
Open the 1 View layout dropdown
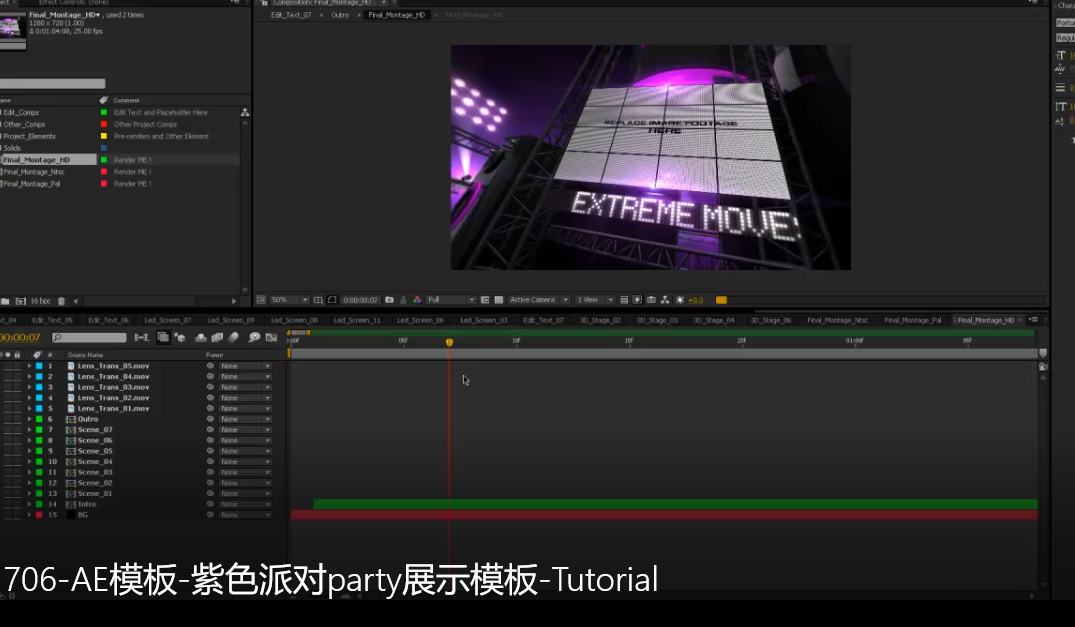(x=594, y=300)
